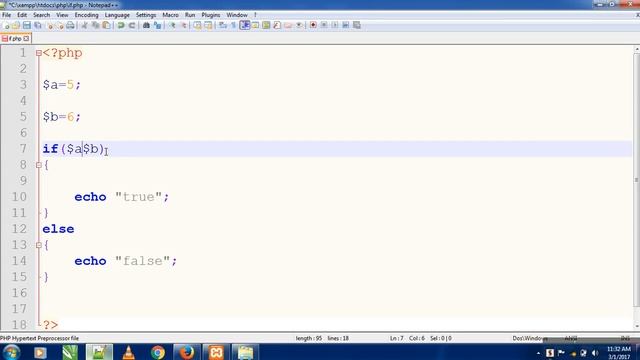Open VLC from the taskbar
The image size is (640, 360).
tap(128, 352)
